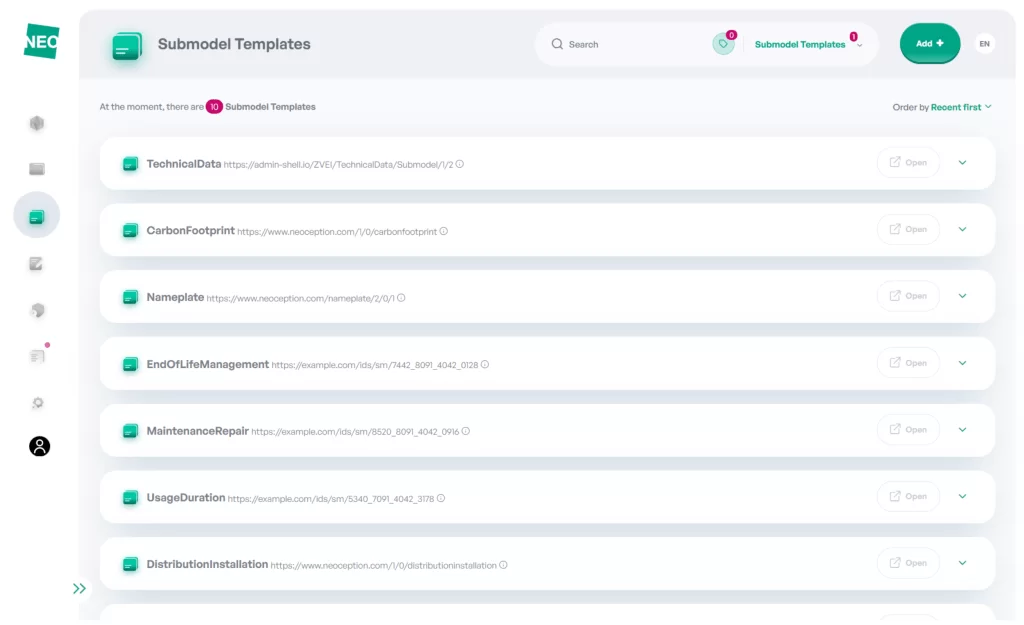This screenshot has width=1024, height=625.
Task: Click the 8520_8091_4042_0916 example URL
Action: (355, 432)
